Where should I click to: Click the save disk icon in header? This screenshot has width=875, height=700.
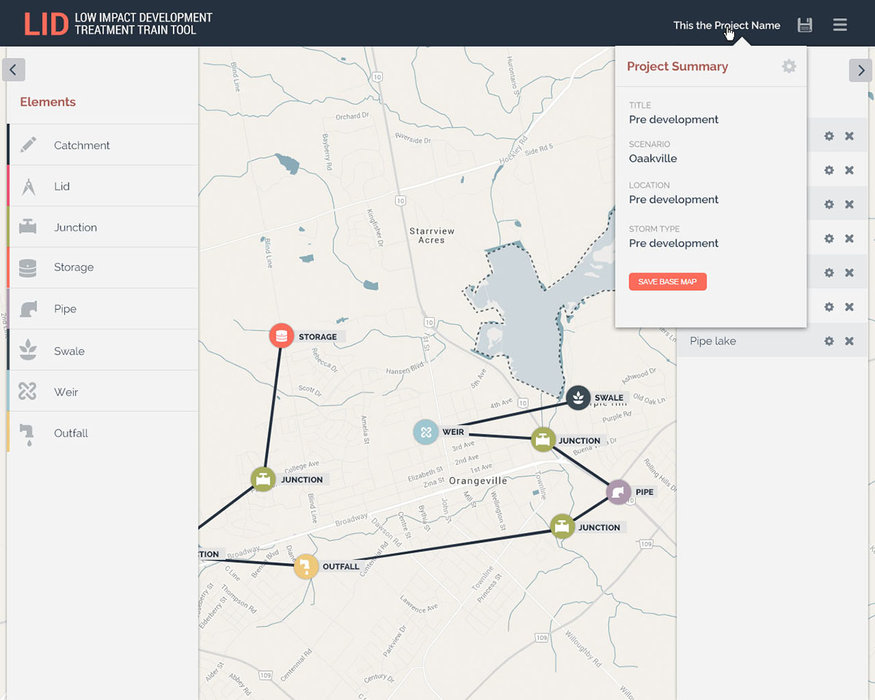point(805,25)
